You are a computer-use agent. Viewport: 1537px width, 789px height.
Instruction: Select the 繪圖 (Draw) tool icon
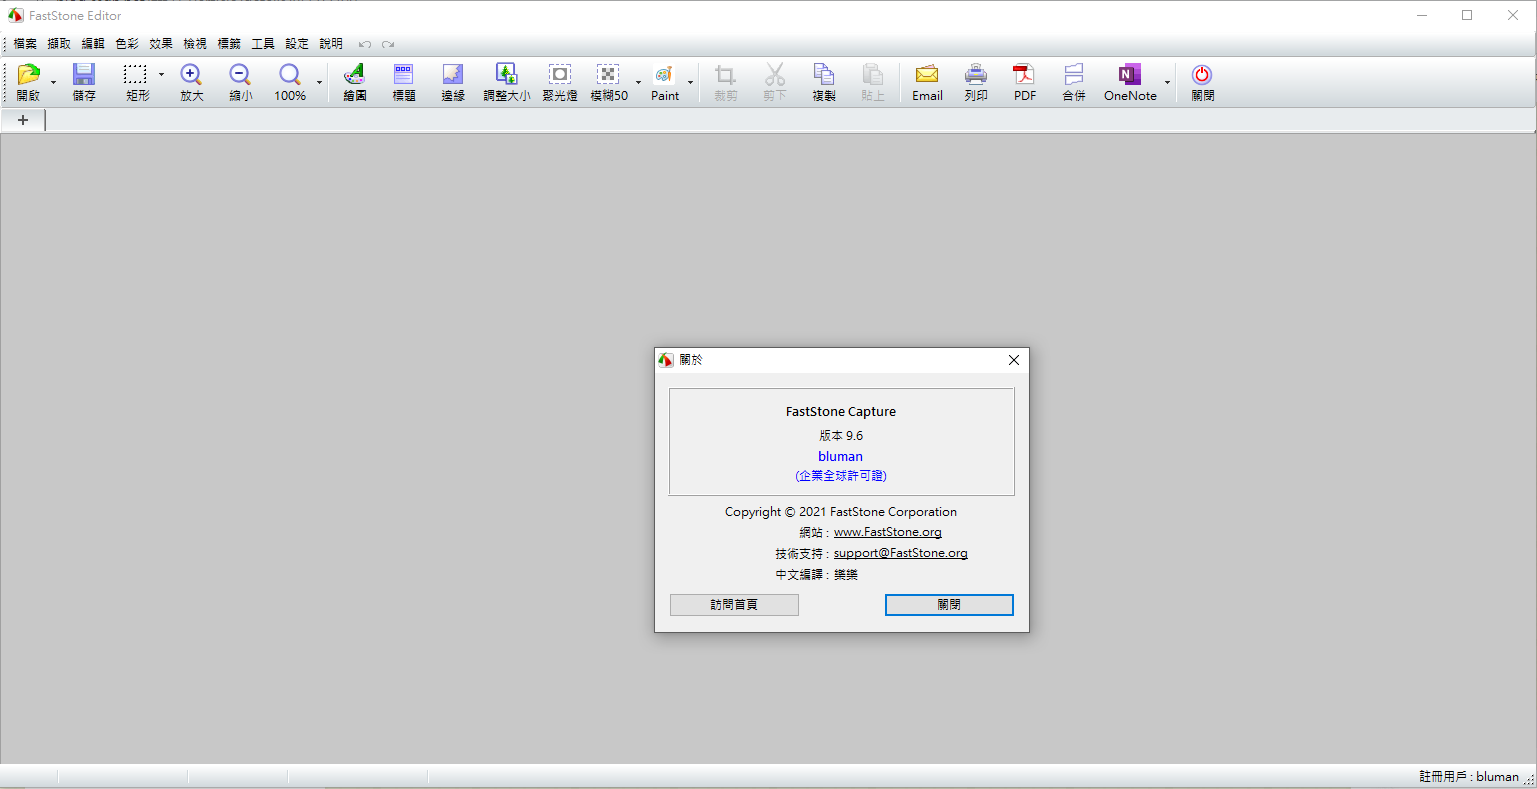click(x=354, y=76)
